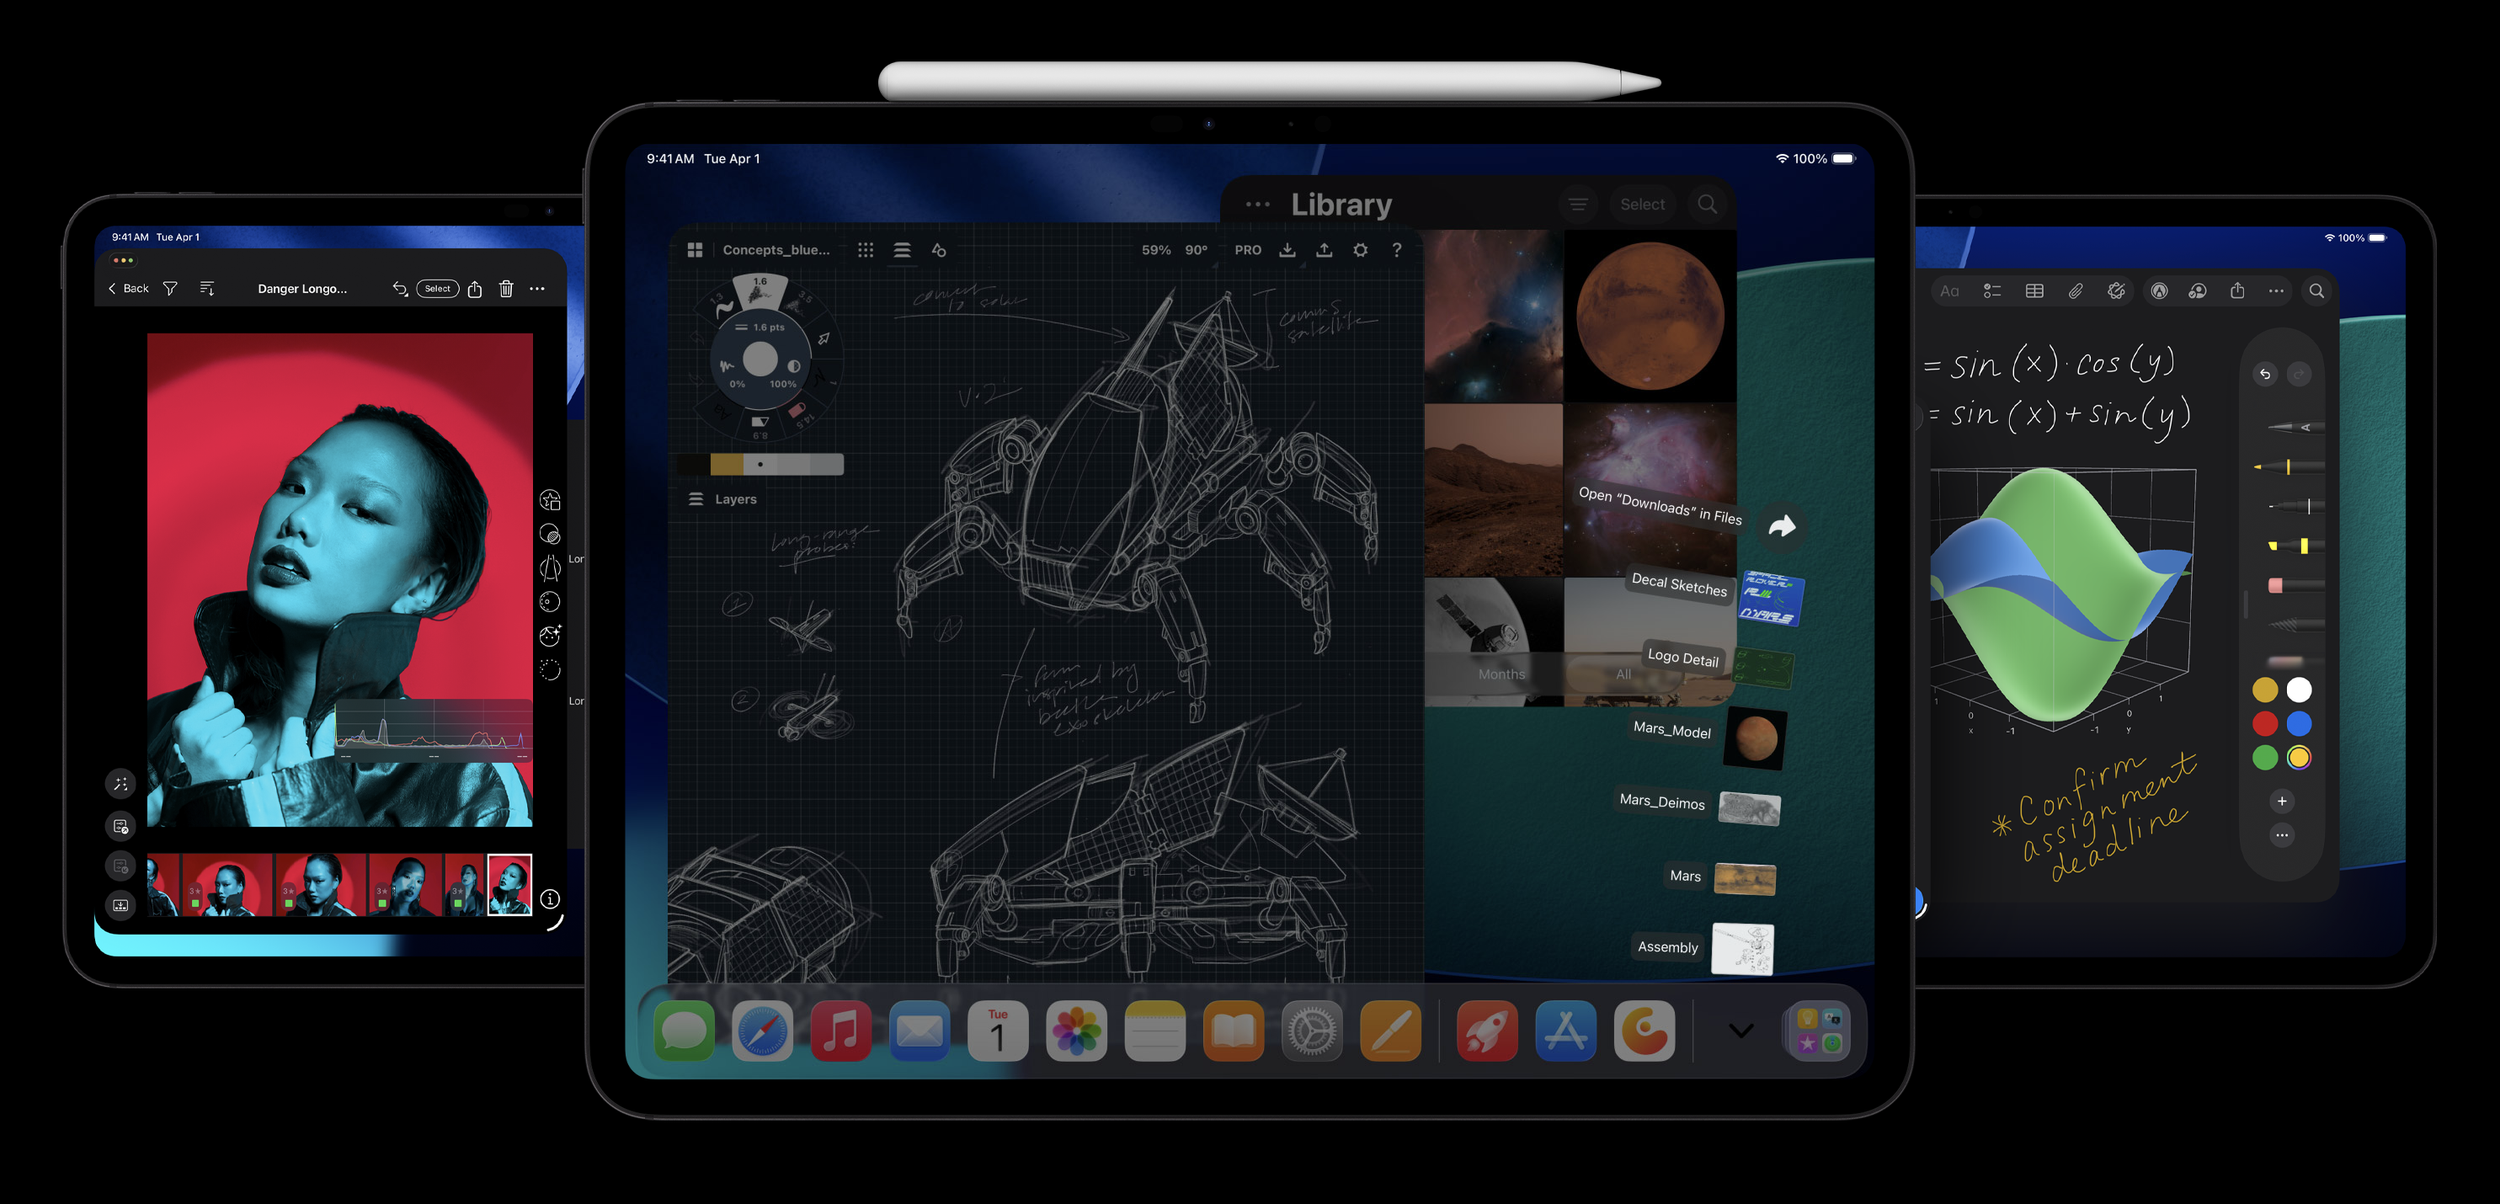The height and width of the screenshot is (1204, 2500).
Task: Insert a checklist in the Notes toolbar
Action: (1993, 291)
